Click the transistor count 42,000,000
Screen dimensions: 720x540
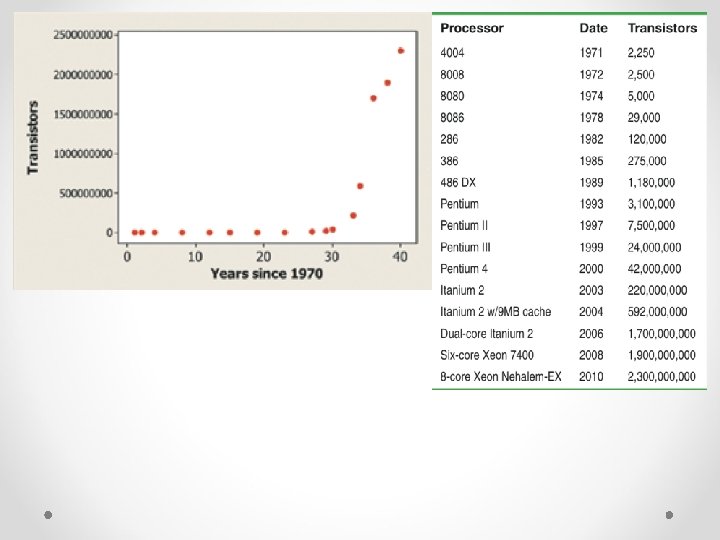click(x=654, y=269)
